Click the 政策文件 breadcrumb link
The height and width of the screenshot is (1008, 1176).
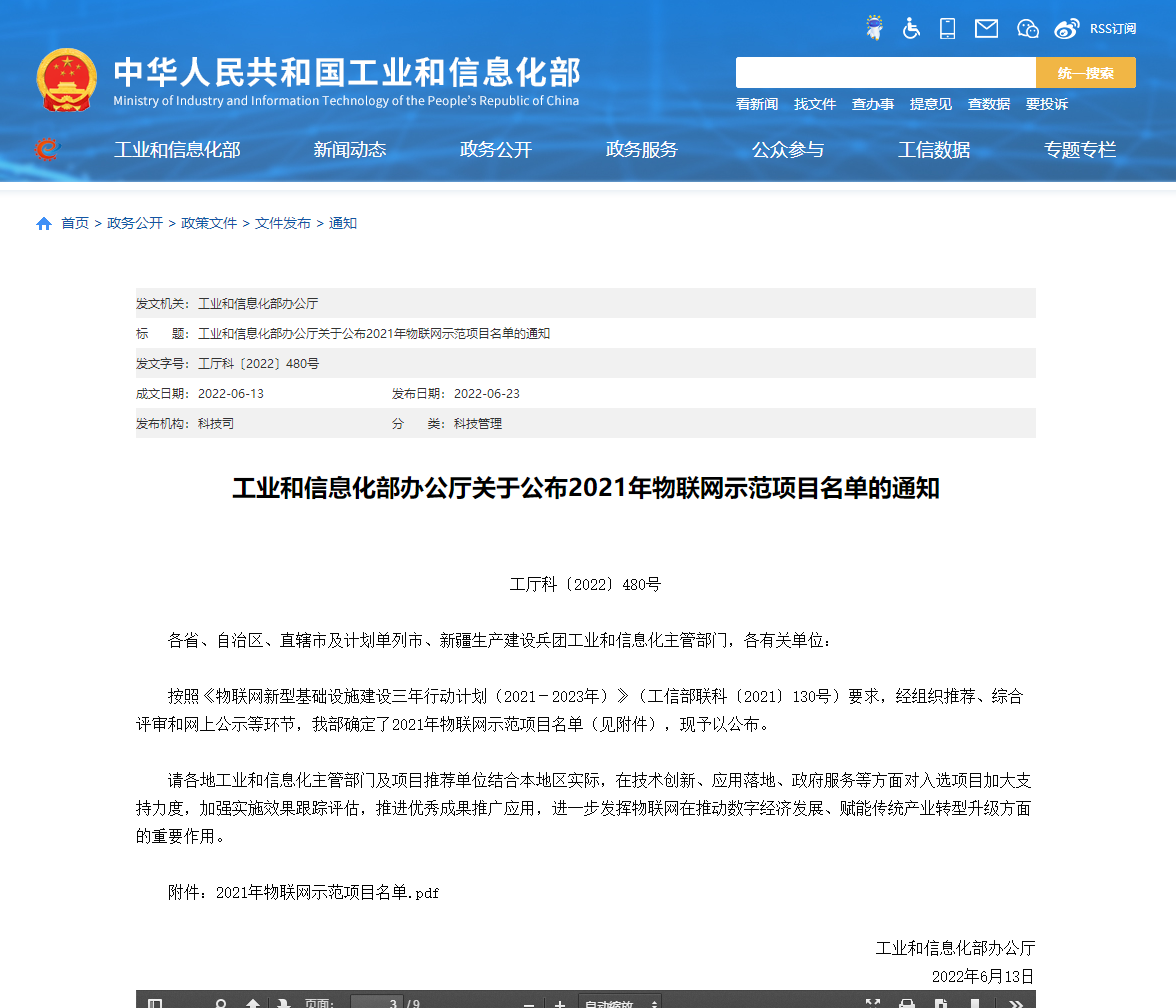[209, 224]
